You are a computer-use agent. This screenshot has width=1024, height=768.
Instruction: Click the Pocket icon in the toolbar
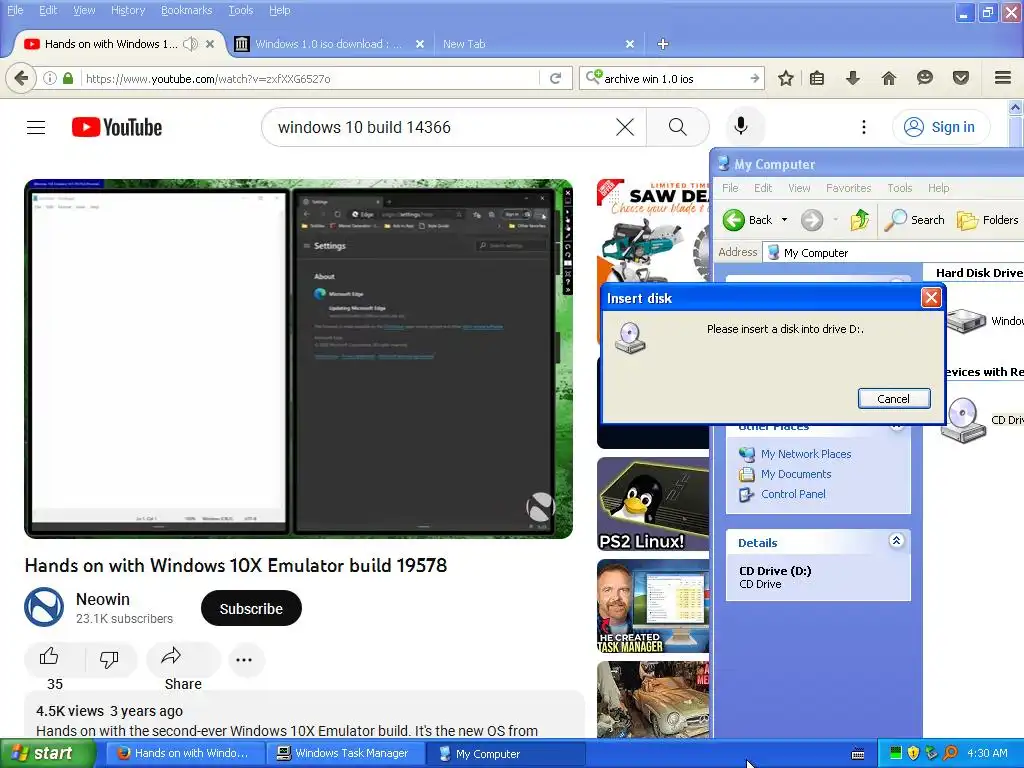tap(961, 78)
